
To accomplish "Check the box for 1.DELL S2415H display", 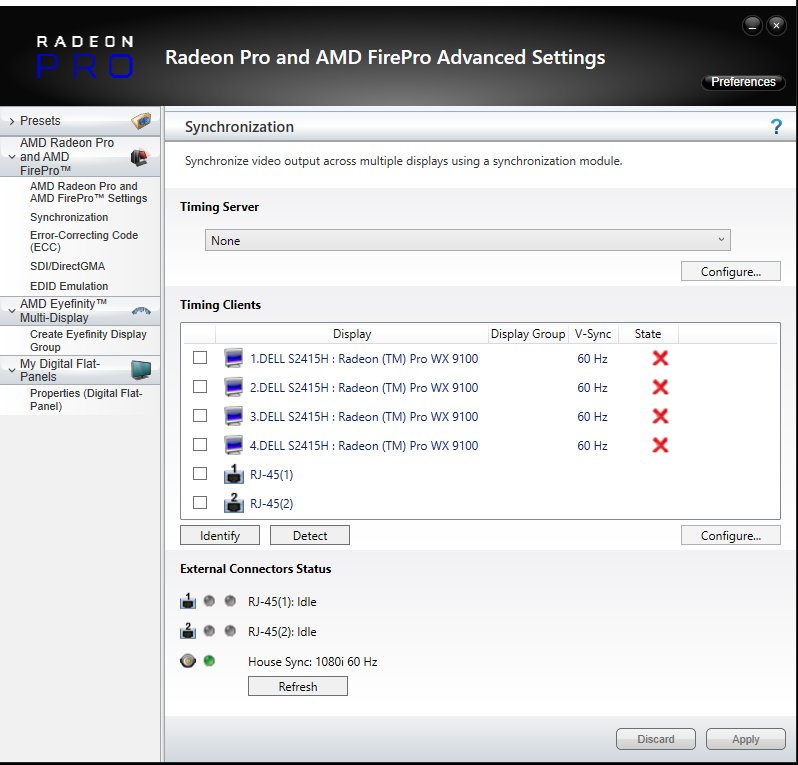I will [200, 358].
